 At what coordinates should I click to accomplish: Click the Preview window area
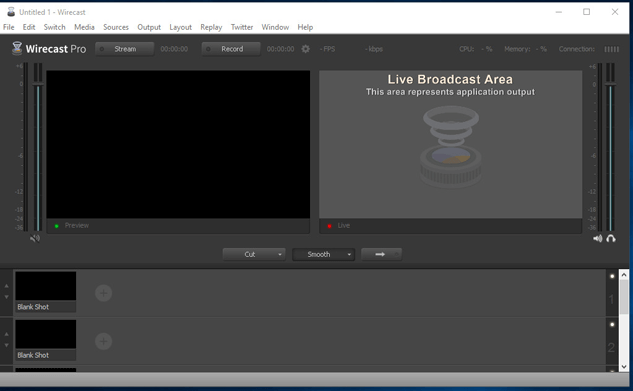pyautogui.click(x=178, y=144)
